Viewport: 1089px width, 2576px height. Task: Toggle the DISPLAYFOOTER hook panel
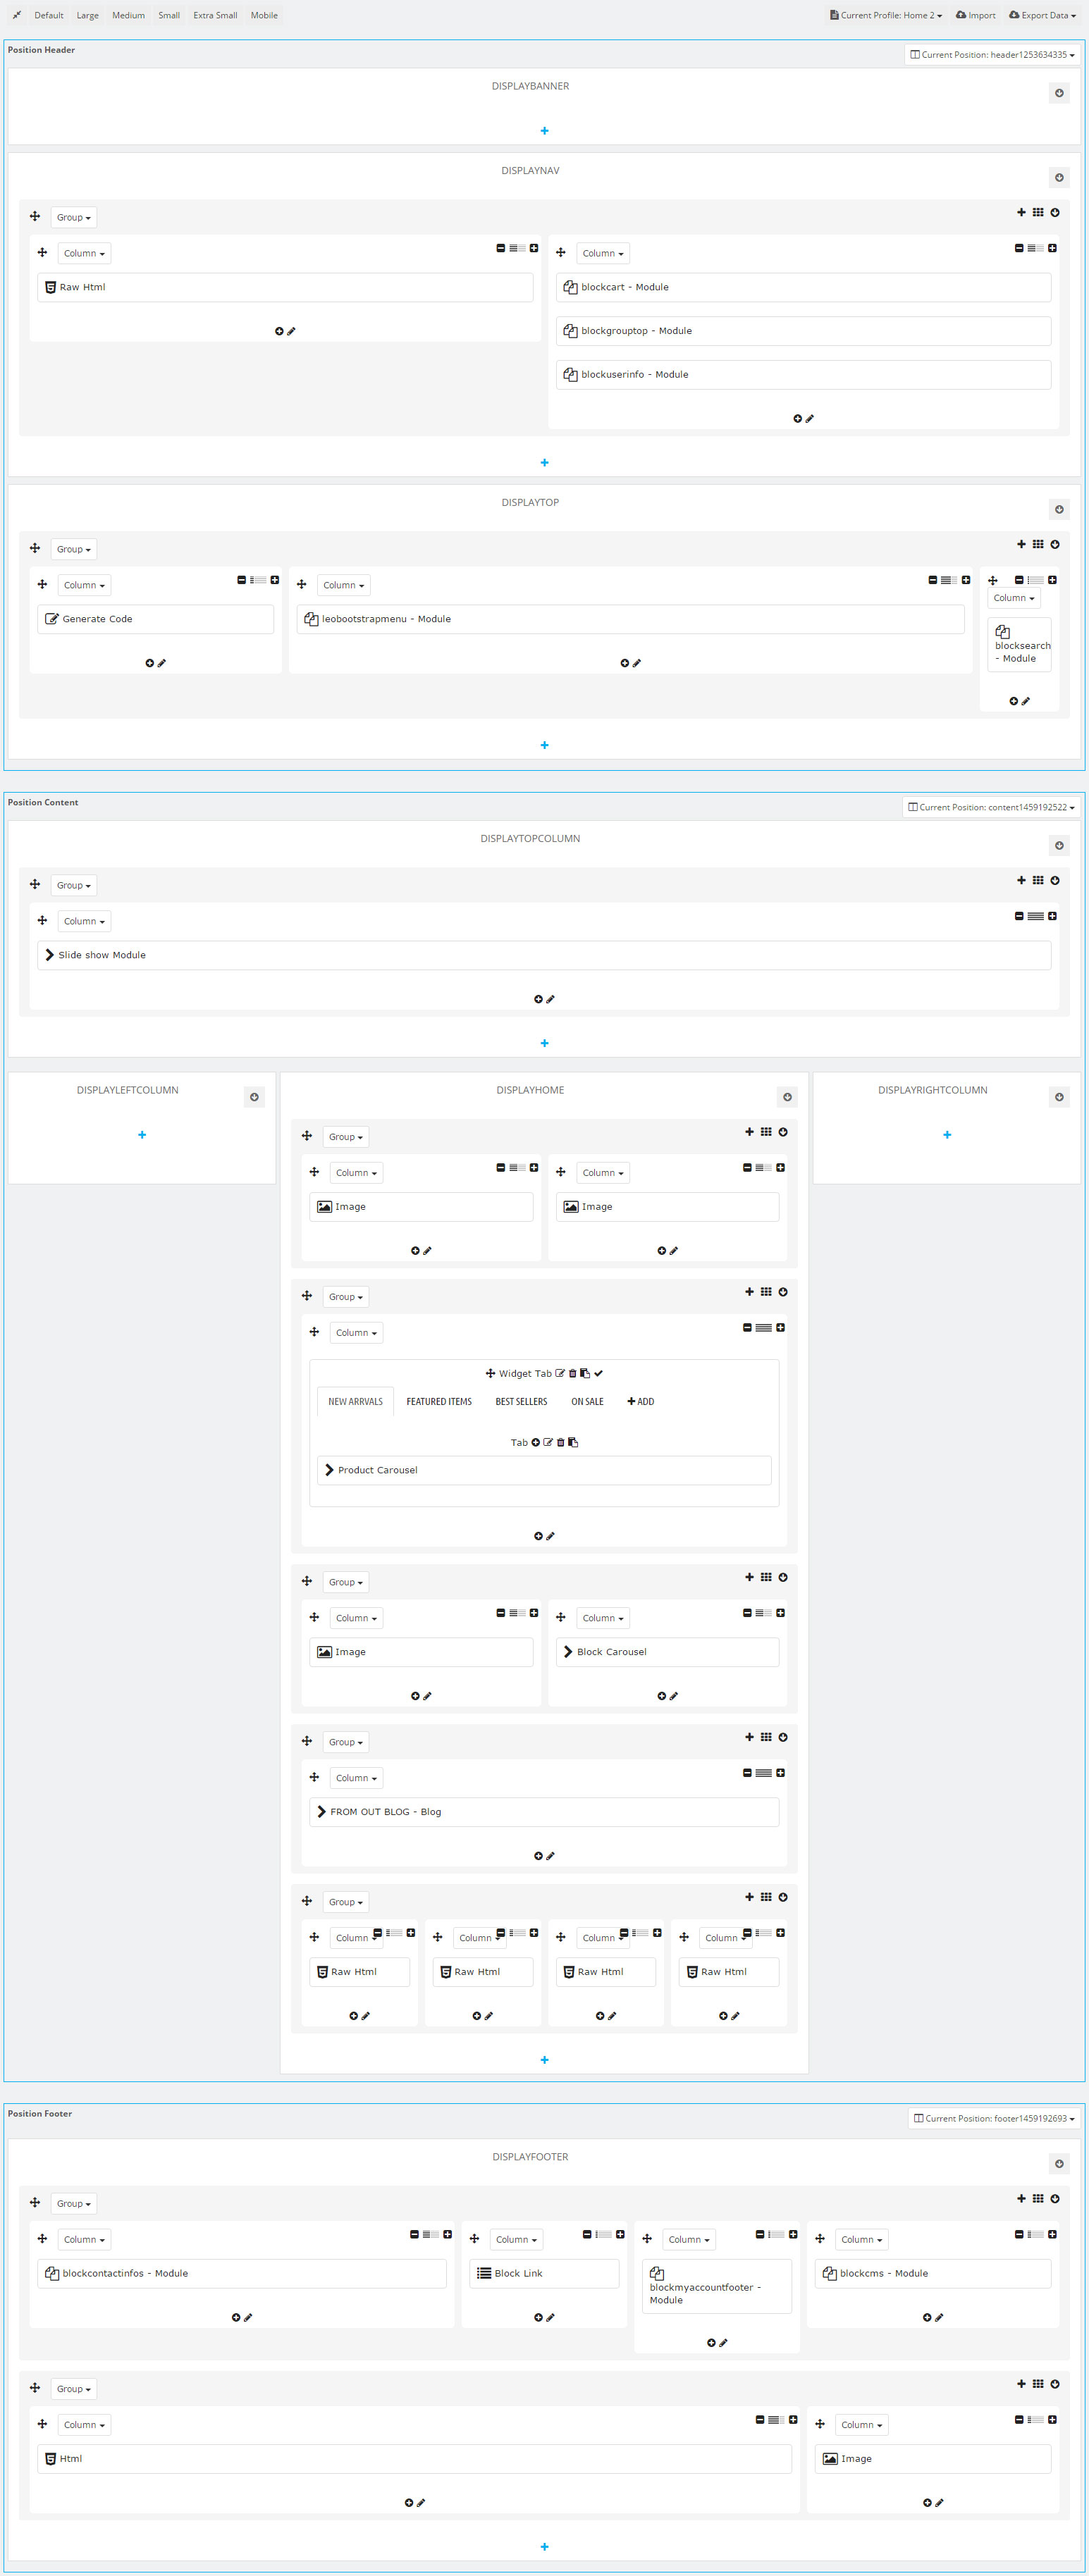click(x=1059, y=2164)
